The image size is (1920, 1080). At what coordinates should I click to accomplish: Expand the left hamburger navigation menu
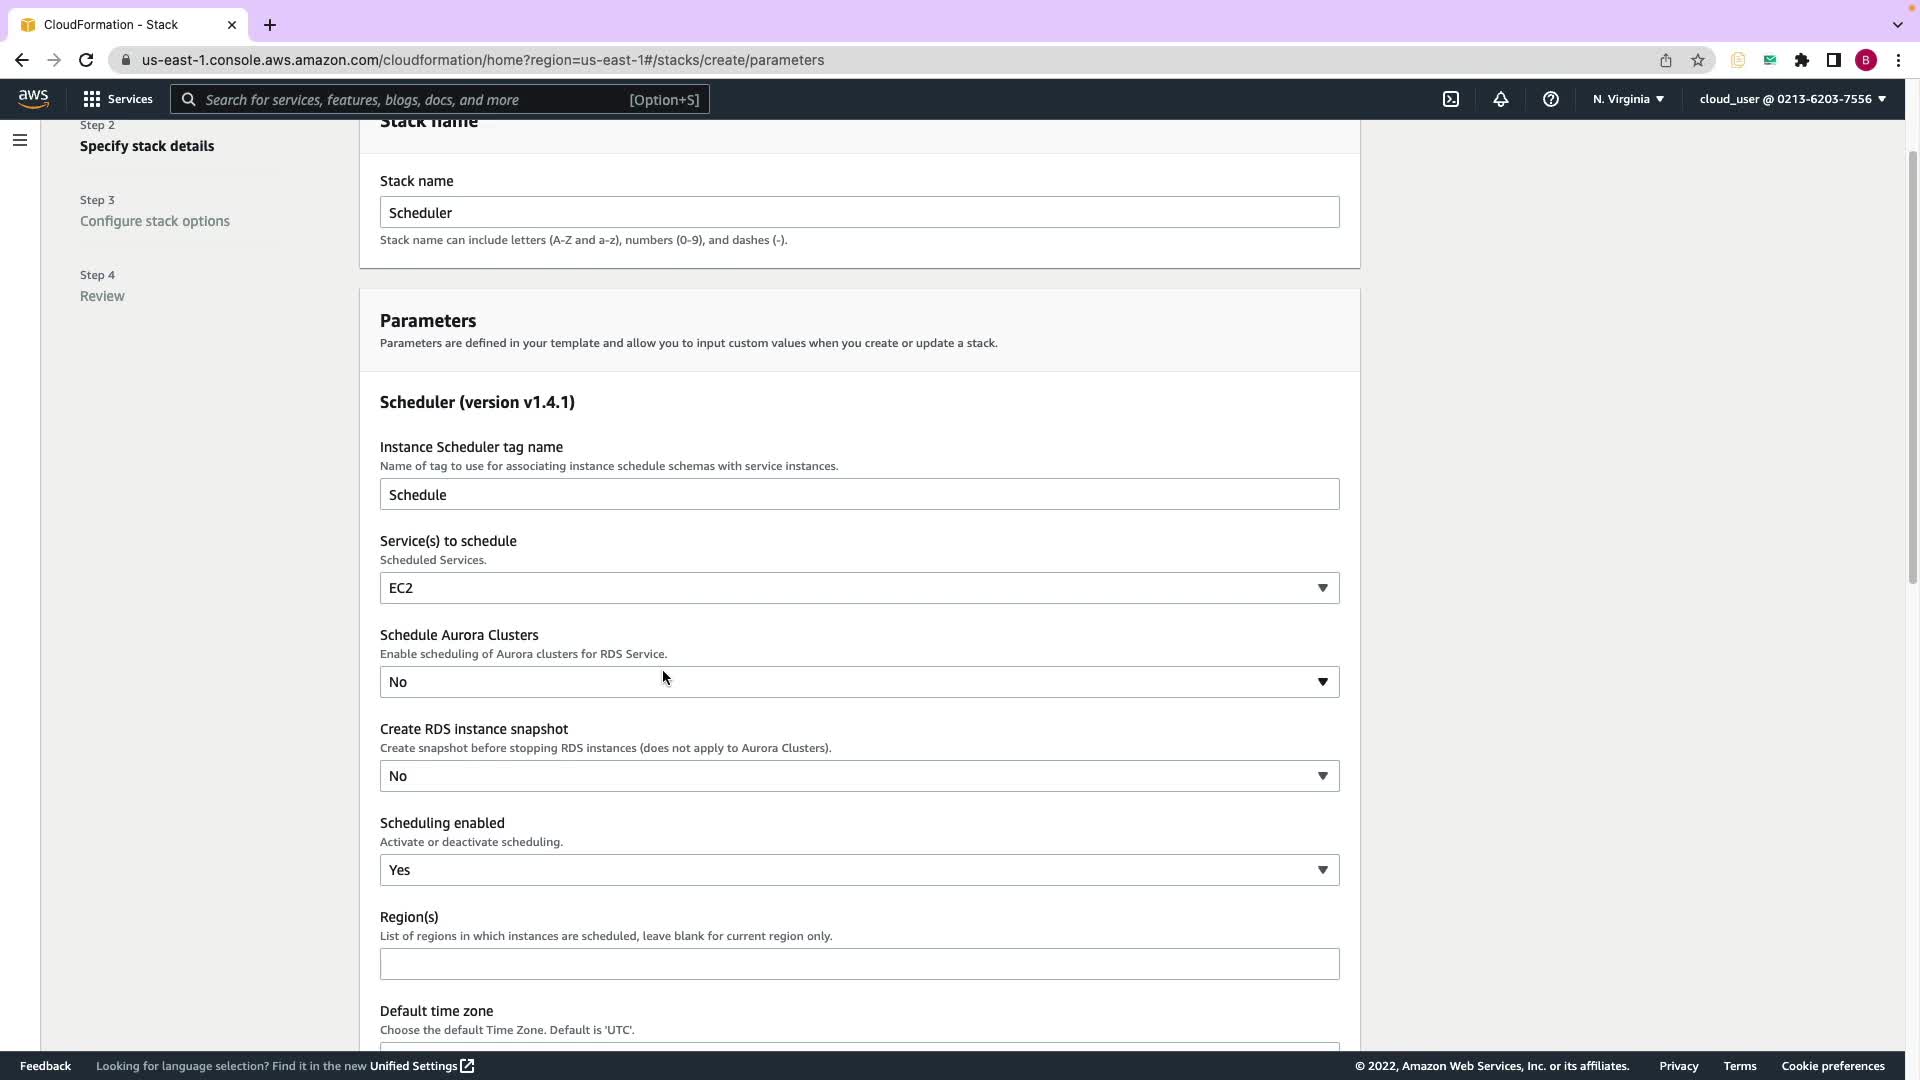pyautogui.click(x=20, y=140)
